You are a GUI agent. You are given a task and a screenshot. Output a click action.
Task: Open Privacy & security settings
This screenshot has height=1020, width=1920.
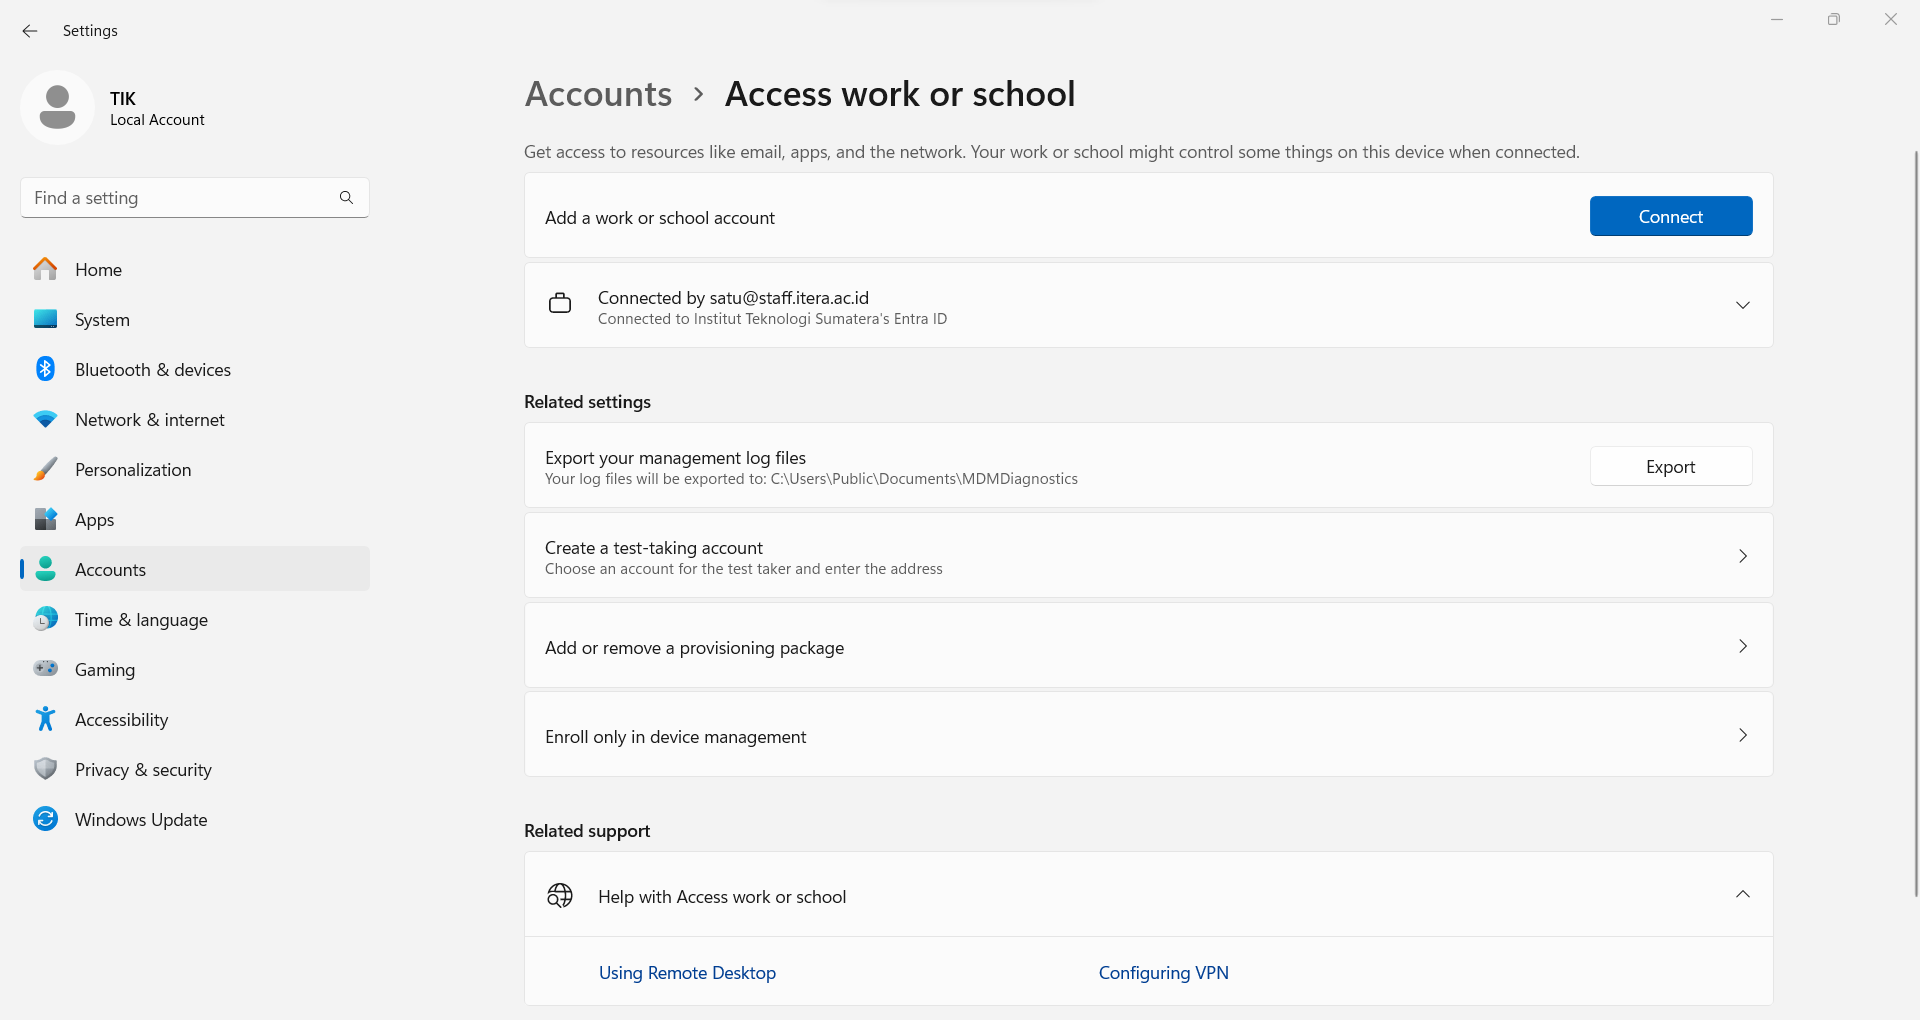click(195, 769)
